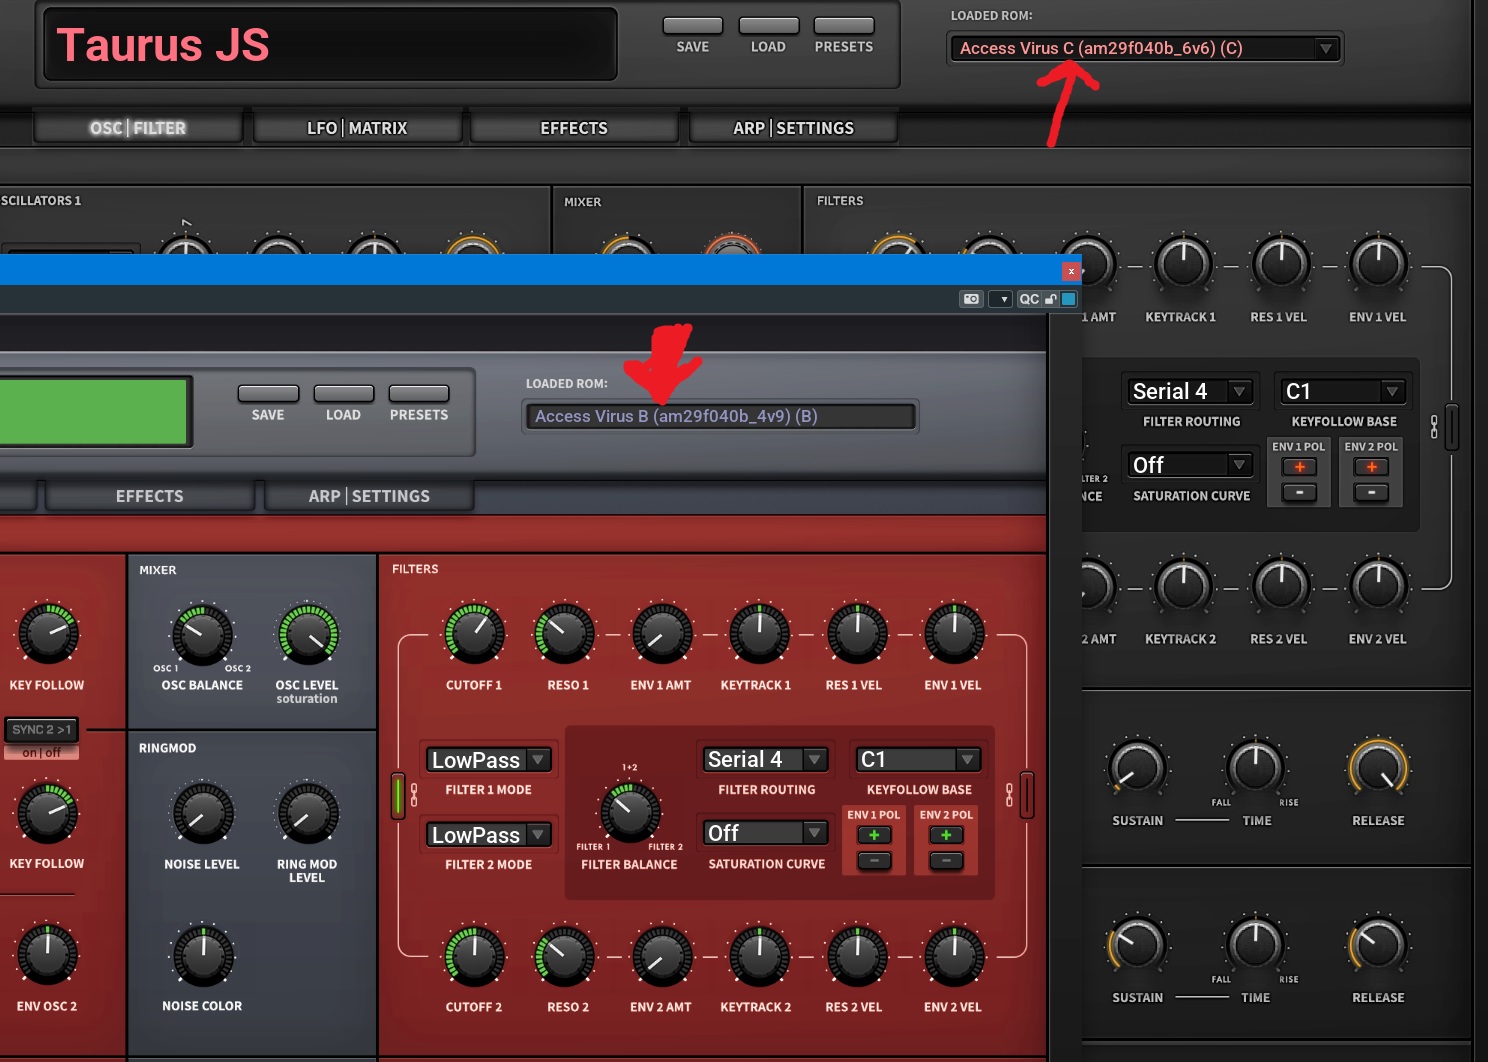Click the RES 1 VEL knob in Virus B

856,634
